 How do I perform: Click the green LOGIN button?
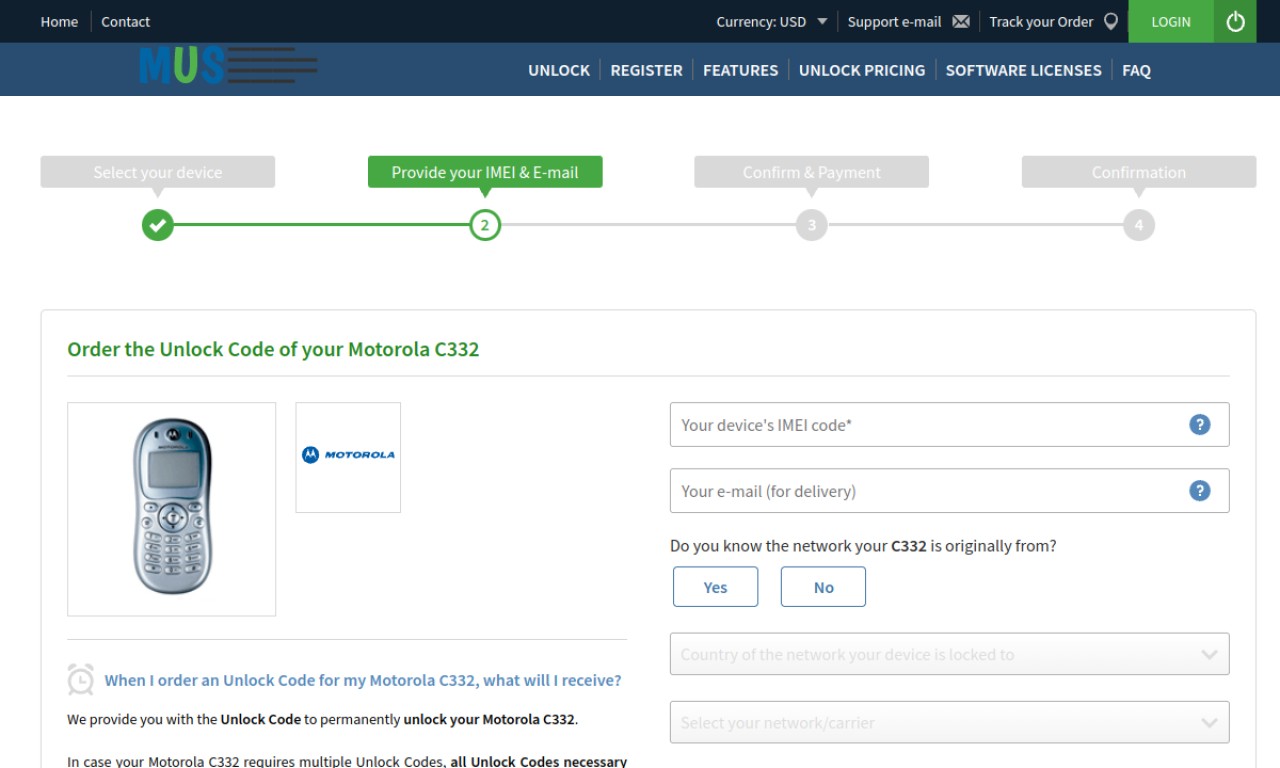click(1171, 21)
